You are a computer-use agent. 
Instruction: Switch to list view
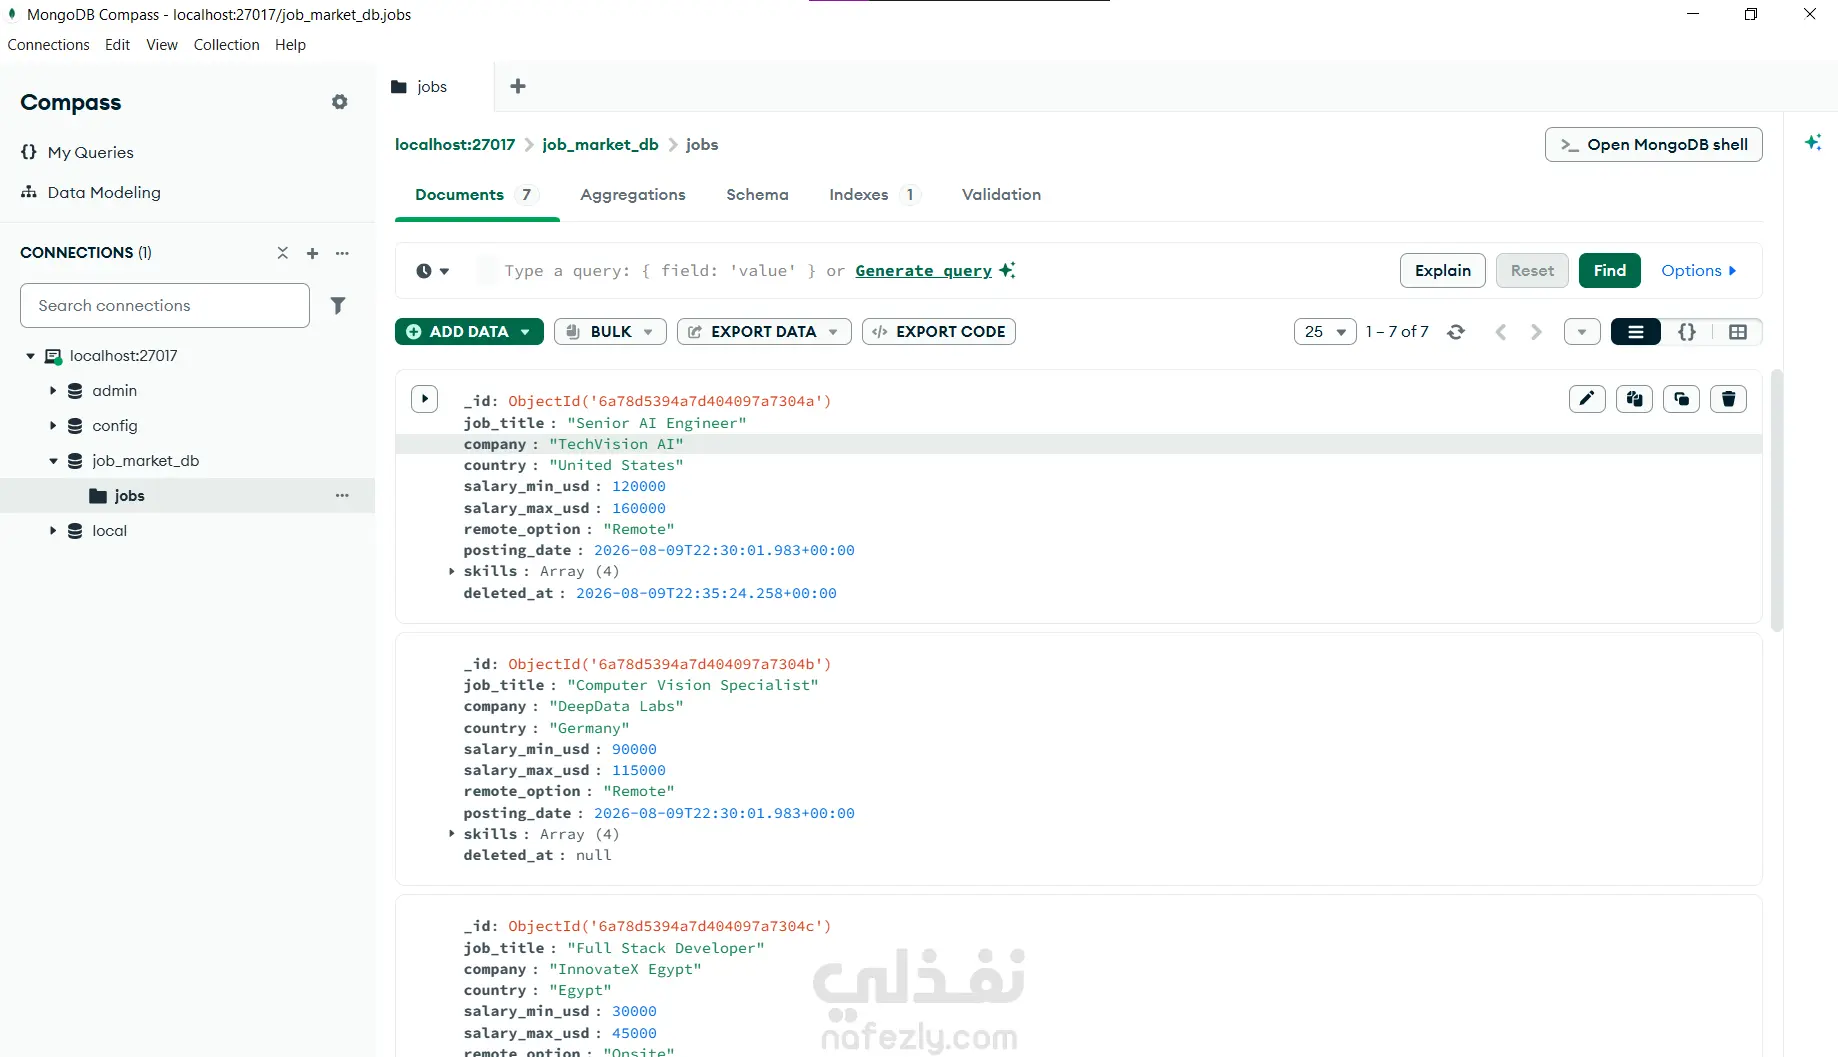(1636, 332)
